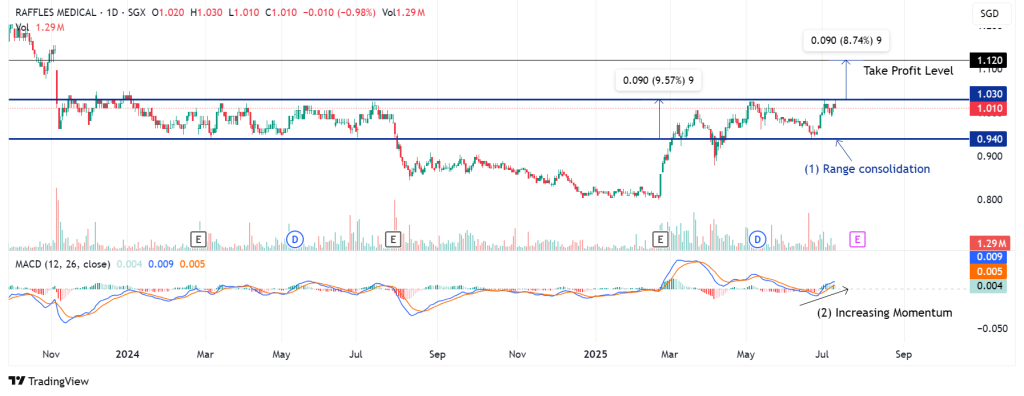
Task: Click the upcoming pink earnings E marker
Action: click(x=857, y=239)
